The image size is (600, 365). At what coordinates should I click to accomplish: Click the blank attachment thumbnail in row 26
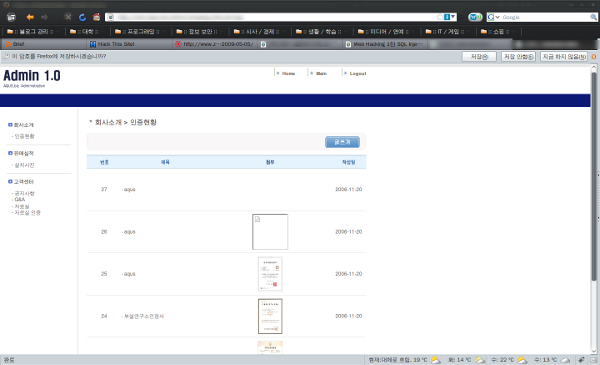point(270,232)
